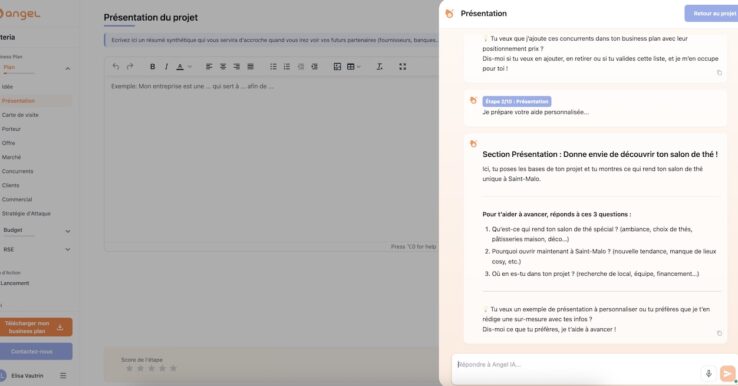738x386 pixels.
Task: Open the Marché section
Action: point(11,157)
